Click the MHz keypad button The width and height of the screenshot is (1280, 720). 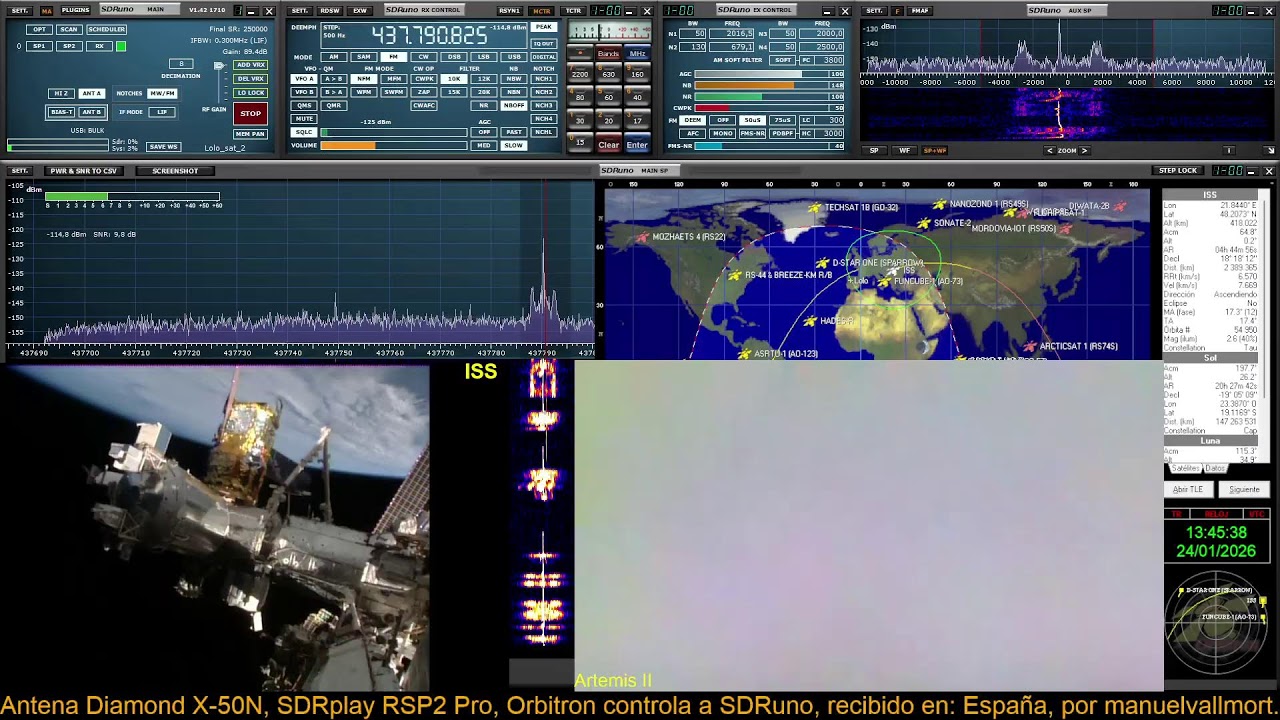[x=637, y=54]
